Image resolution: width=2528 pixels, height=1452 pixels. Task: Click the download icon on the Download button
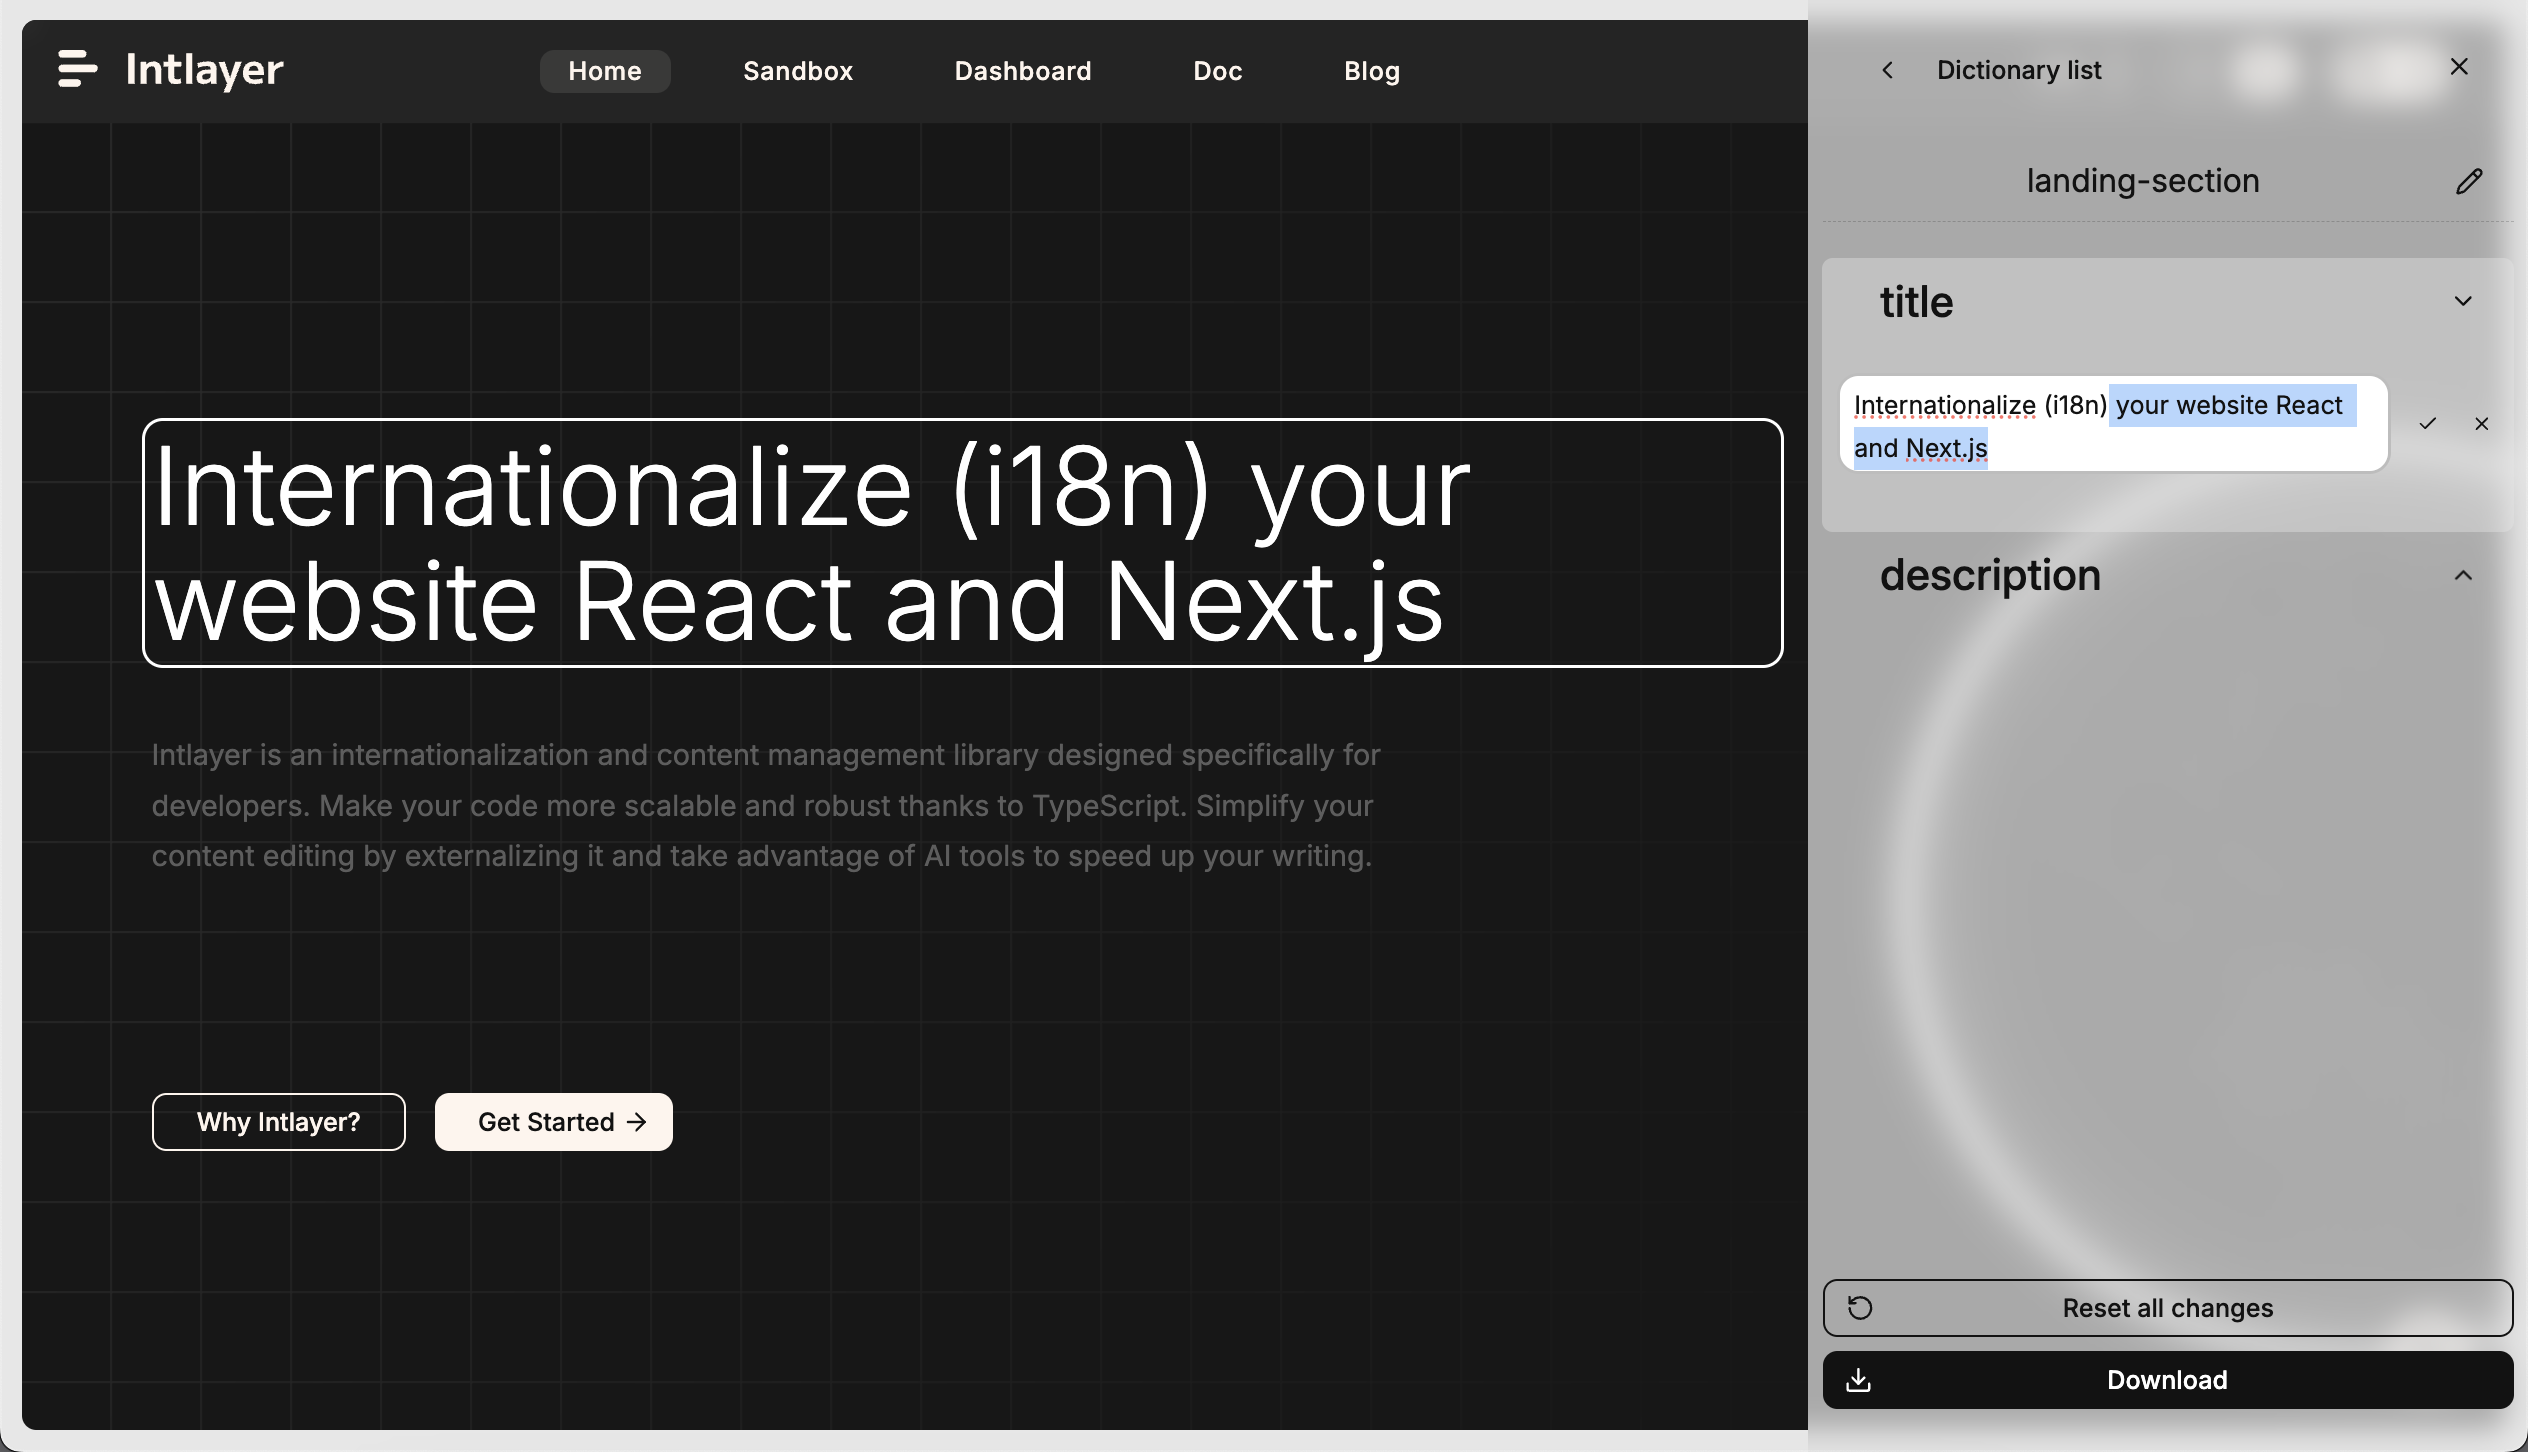coord(1860,1379)
